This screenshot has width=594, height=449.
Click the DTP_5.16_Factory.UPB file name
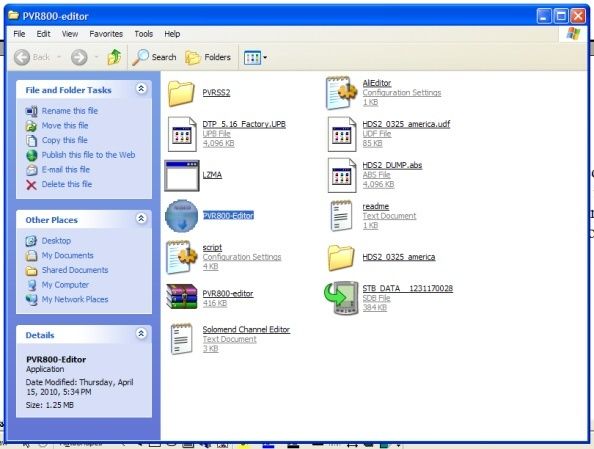(244, 124)
